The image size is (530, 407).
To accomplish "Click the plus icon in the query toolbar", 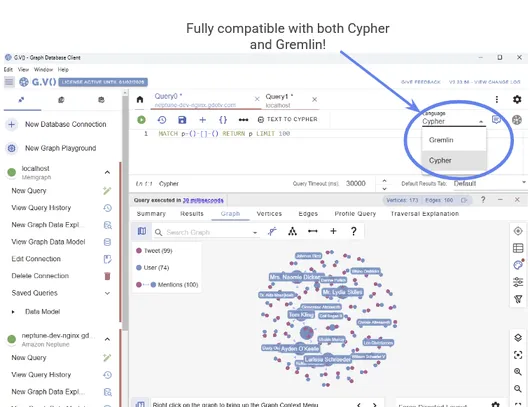I will (202, 120).
